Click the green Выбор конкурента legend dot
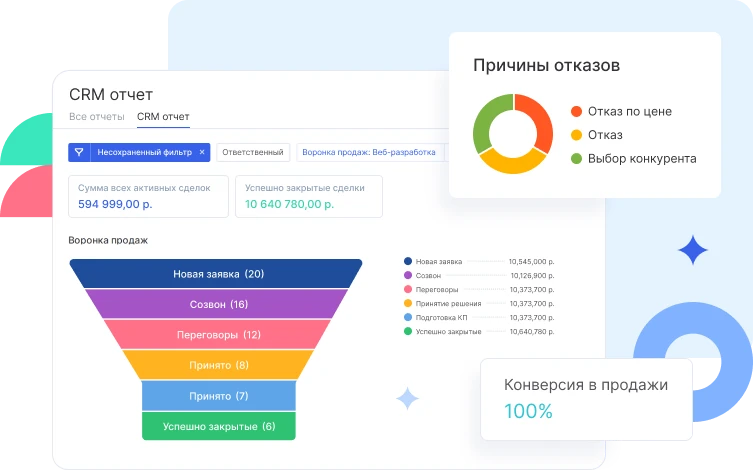The height and width of the screenshot is (470, 753). (576, 159)
